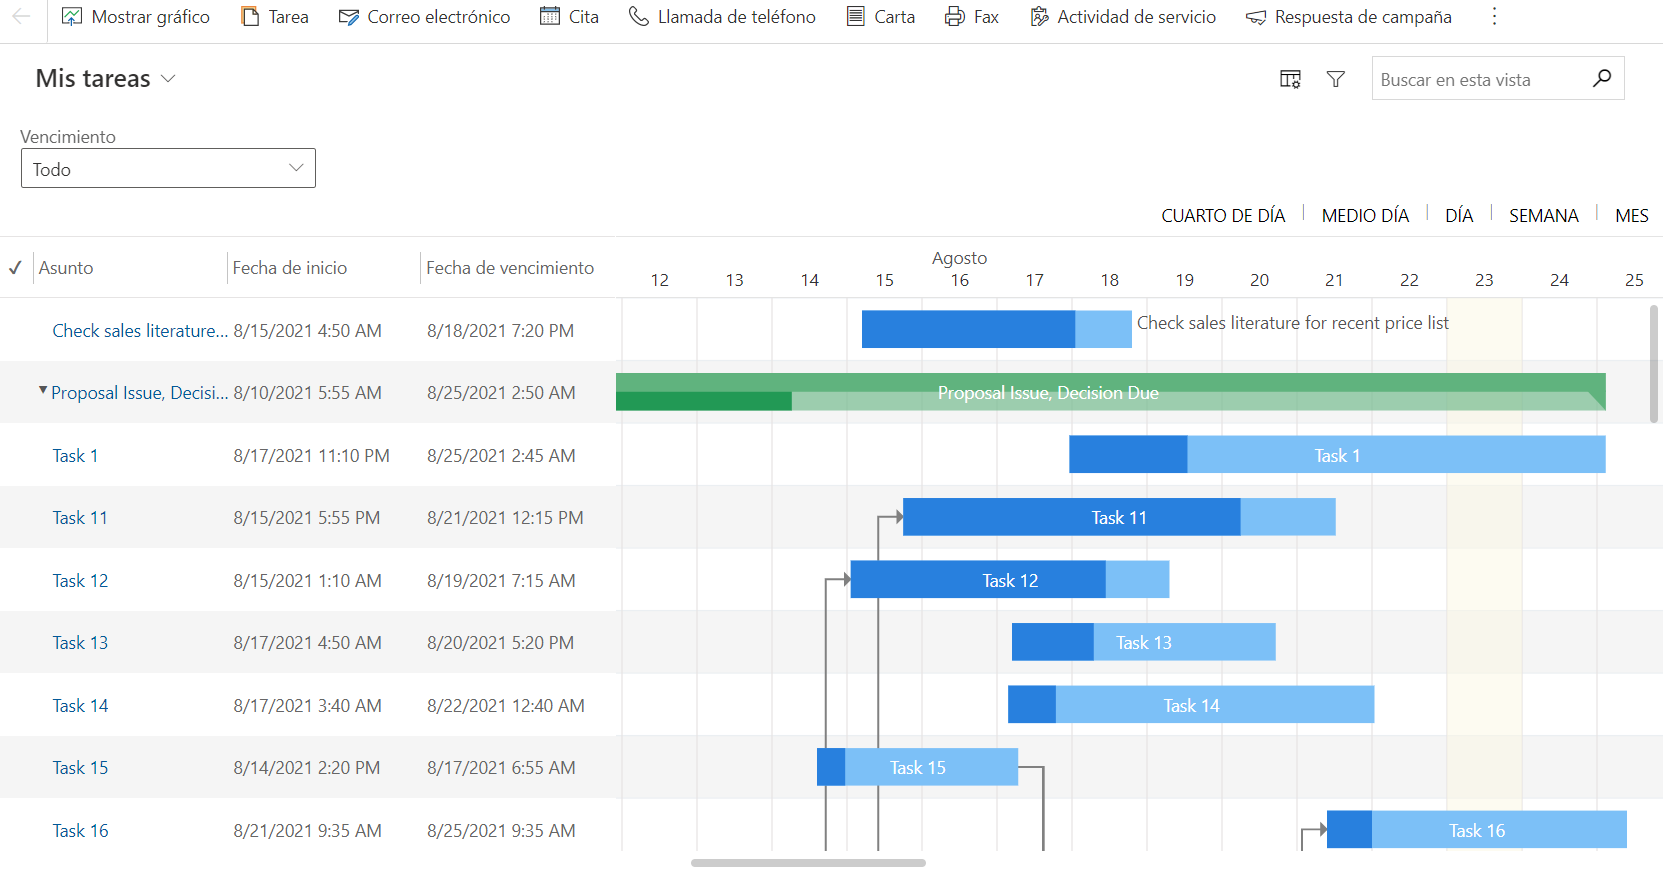Switch timeline scale to SEMANA
The image size is (1663, 871).
[x=1543, y=216]
